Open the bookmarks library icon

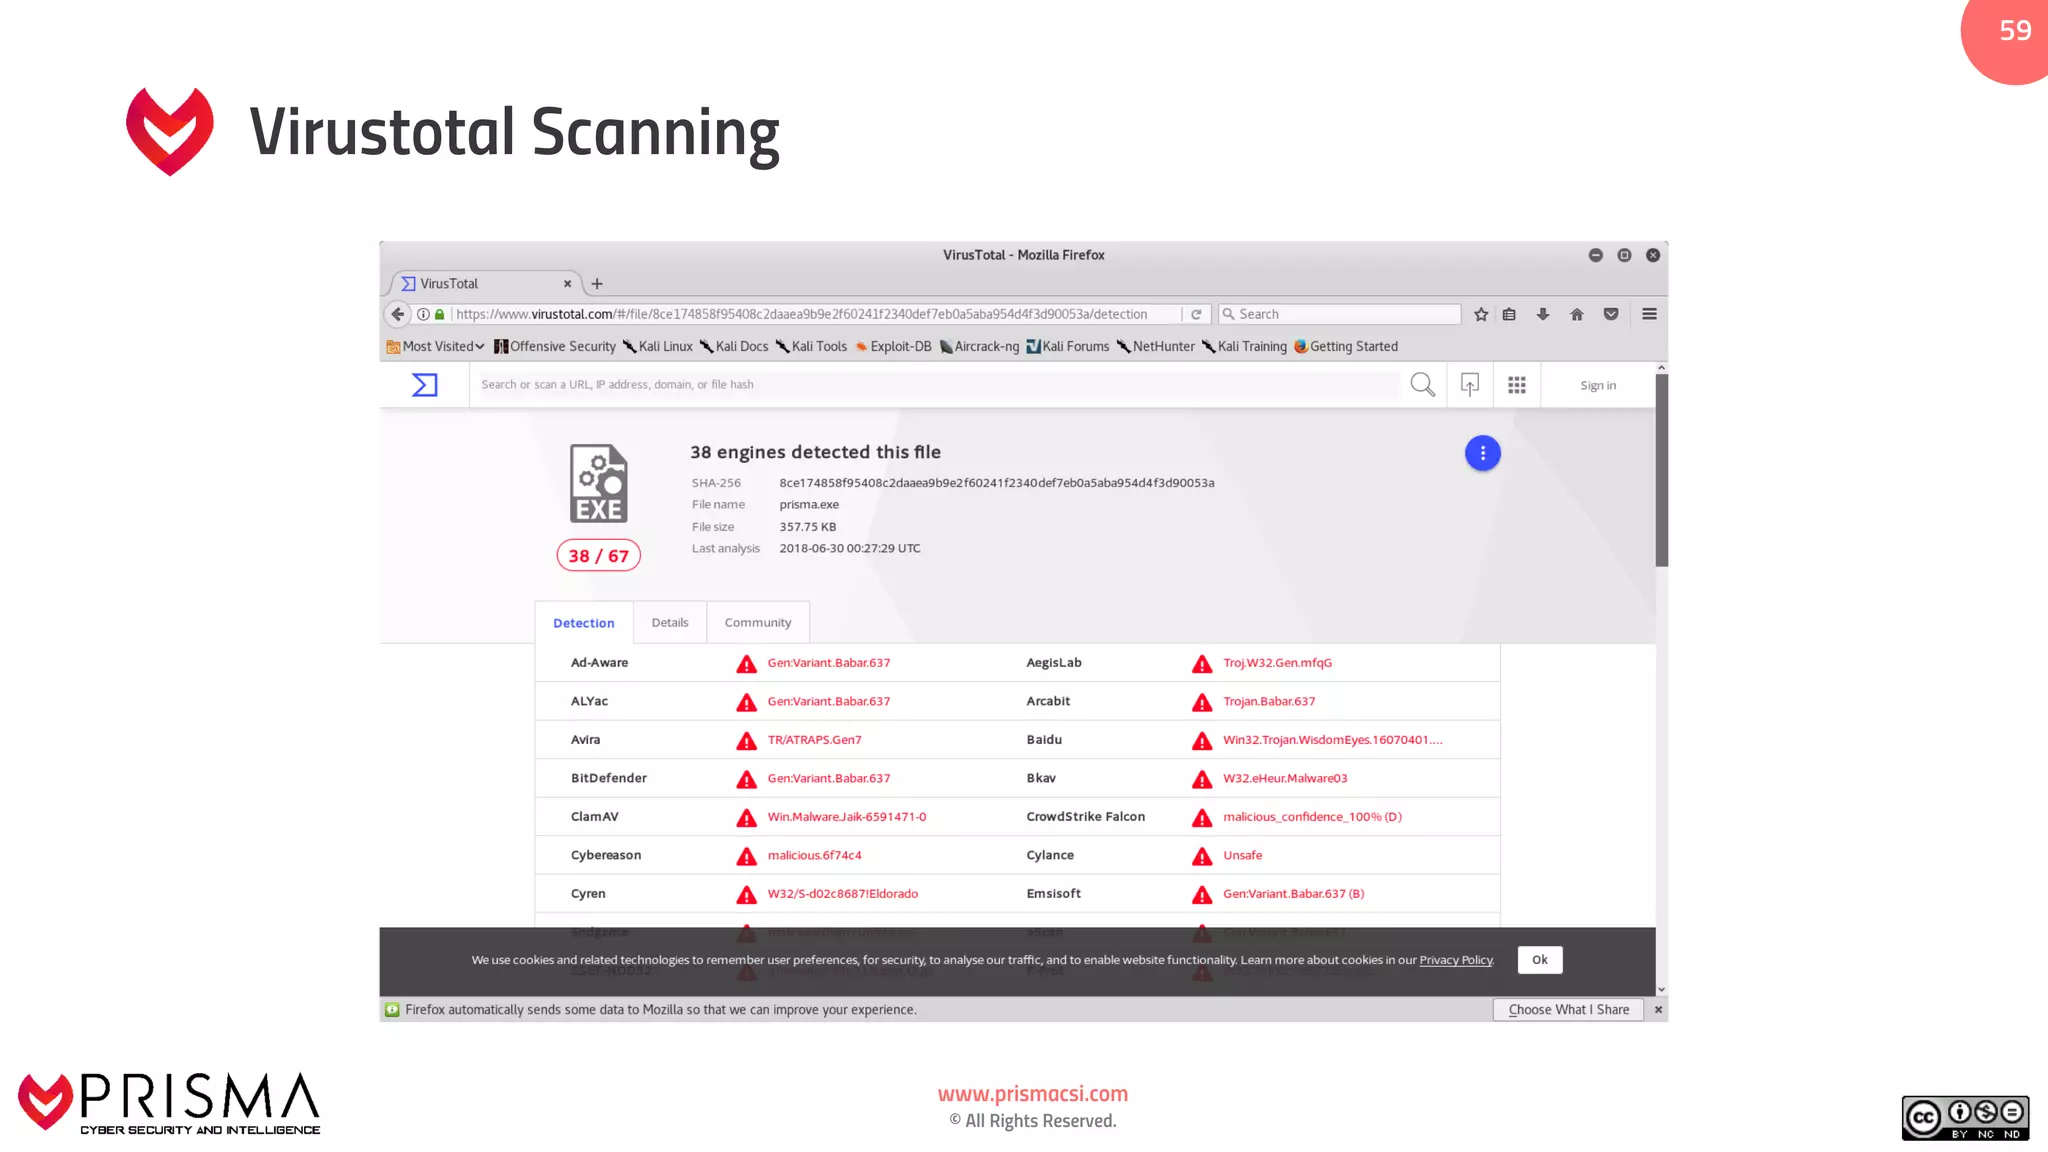[x=1509, y=314]
